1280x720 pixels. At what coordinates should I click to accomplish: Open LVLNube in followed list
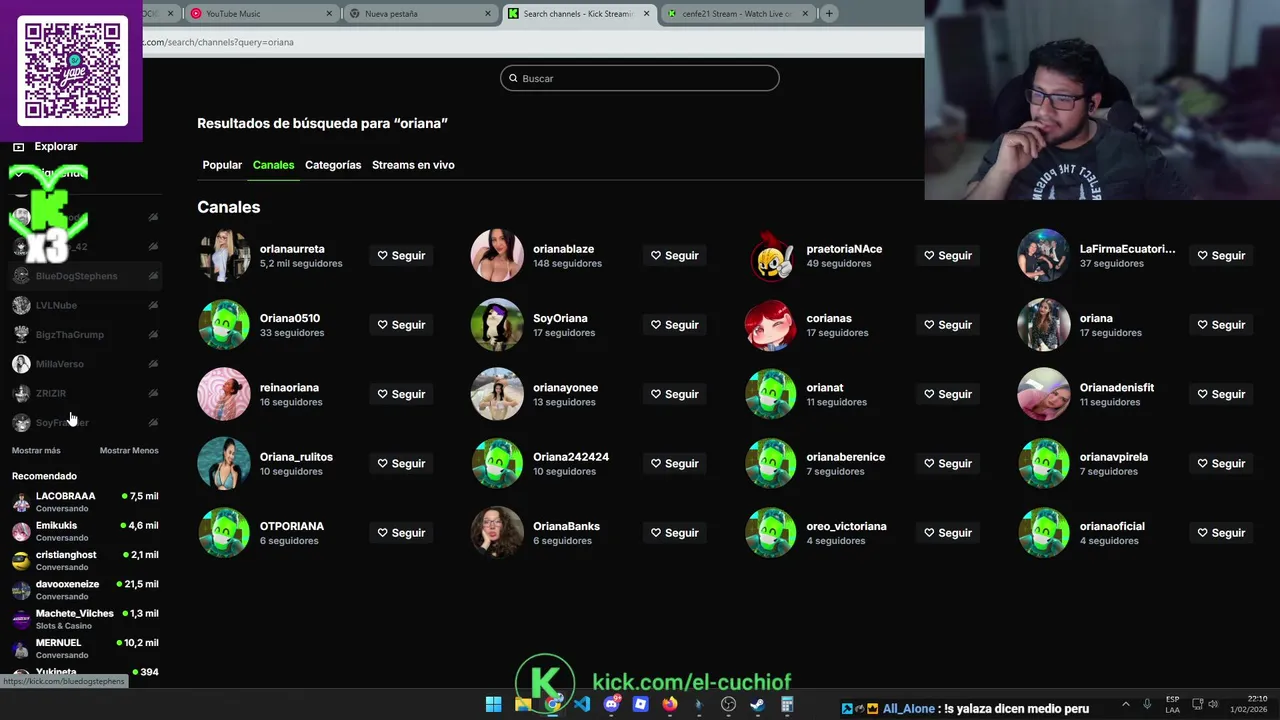[x=85, y=305]
